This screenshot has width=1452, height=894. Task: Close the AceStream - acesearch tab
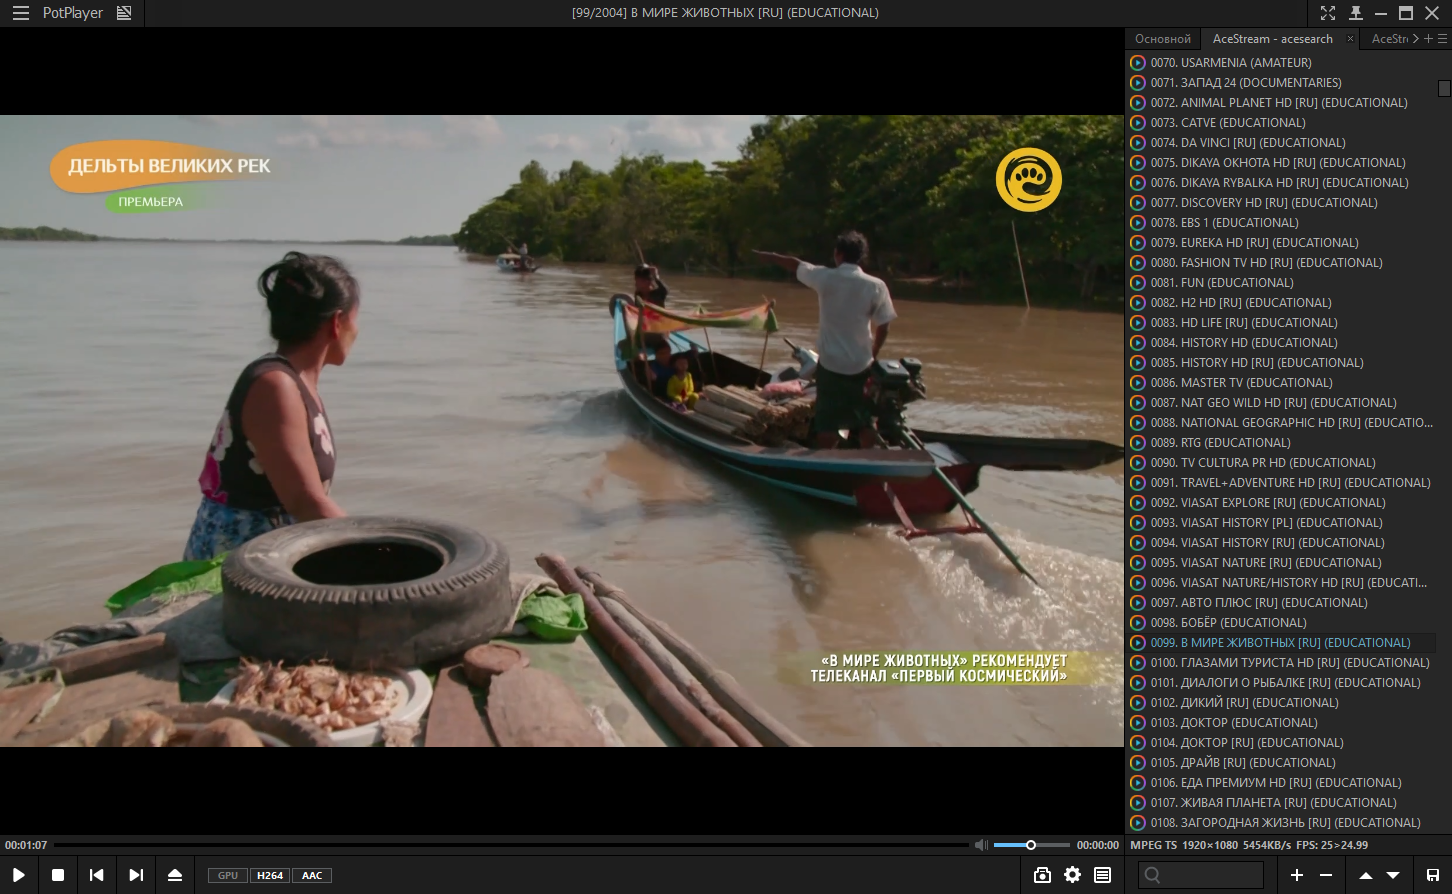pyautogui.click(x=1350, y=39)
